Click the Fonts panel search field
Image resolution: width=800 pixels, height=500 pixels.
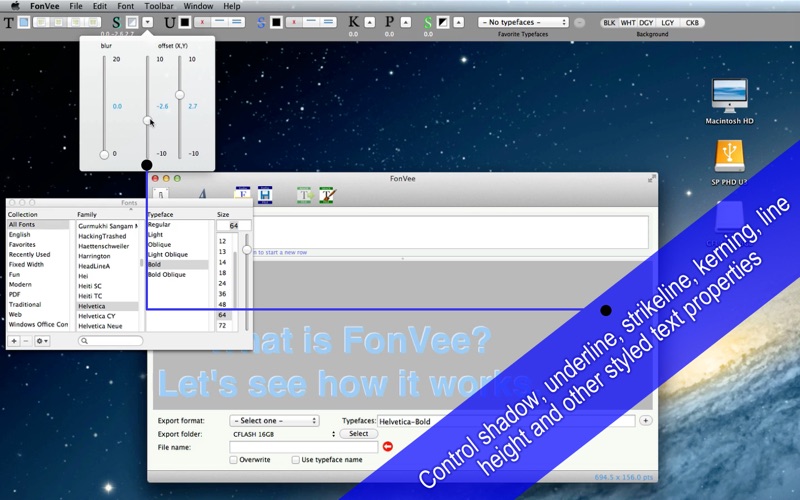pos(110,340)
